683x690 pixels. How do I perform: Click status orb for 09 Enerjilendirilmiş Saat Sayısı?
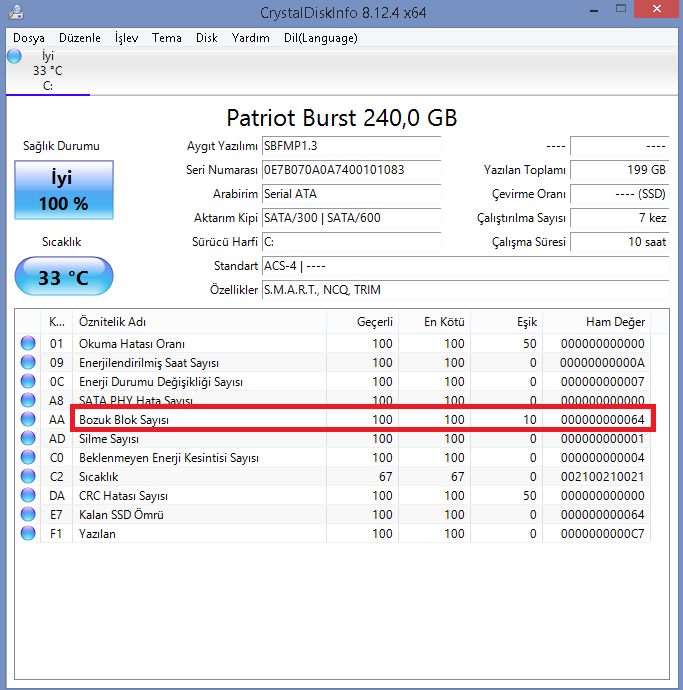tap(28, 362)
